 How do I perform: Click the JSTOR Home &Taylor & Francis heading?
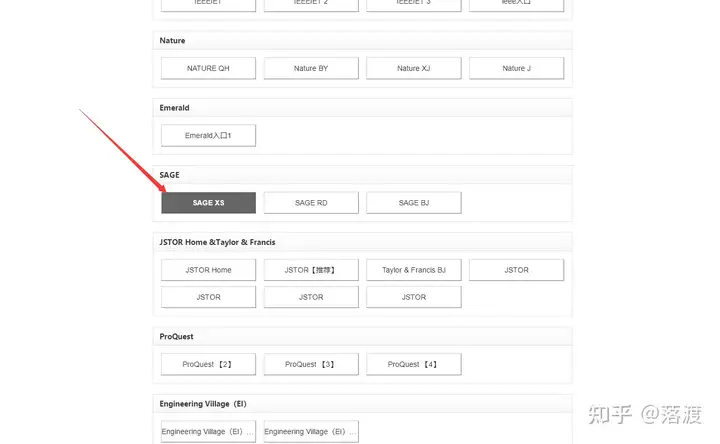pos(217,242)
